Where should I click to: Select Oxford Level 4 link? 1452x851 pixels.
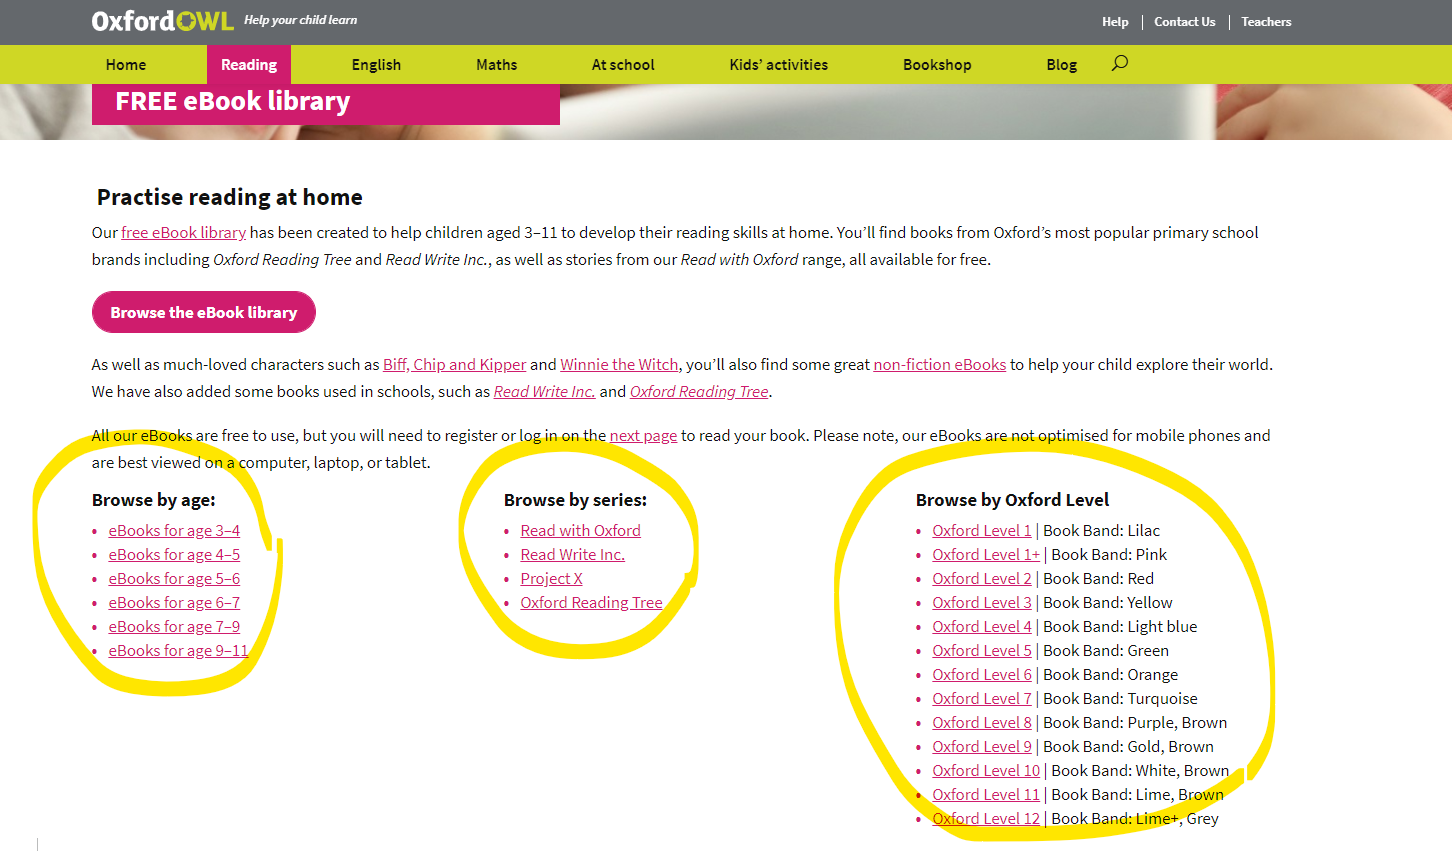click(x=982, y=626)
